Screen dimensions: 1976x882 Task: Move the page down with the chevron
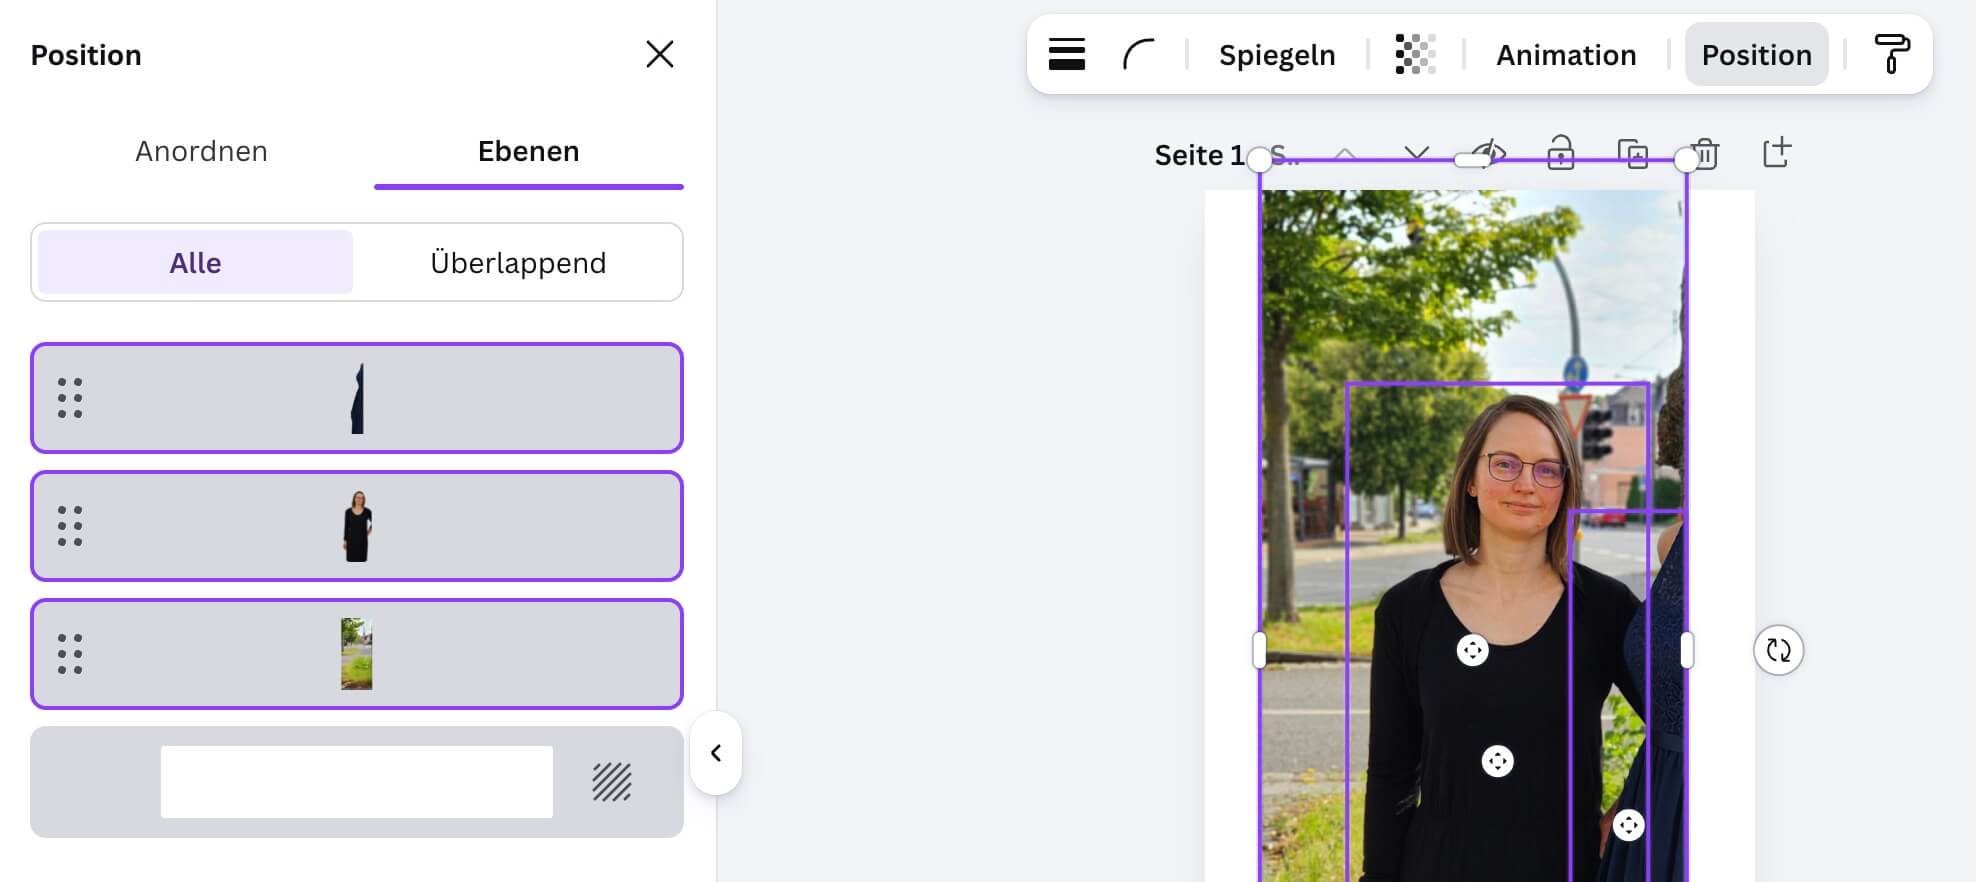click(x=1416, y=154)
